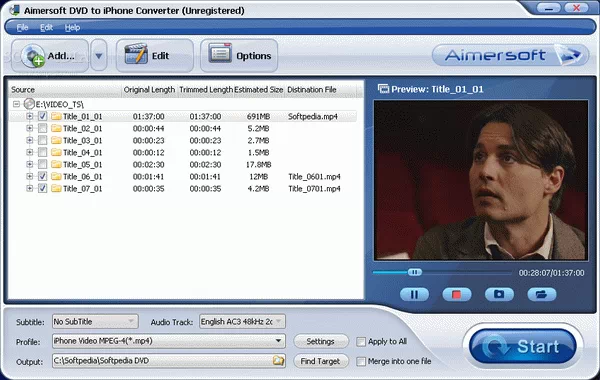Expand the Title_01_01 node

[x=29, y=116]
